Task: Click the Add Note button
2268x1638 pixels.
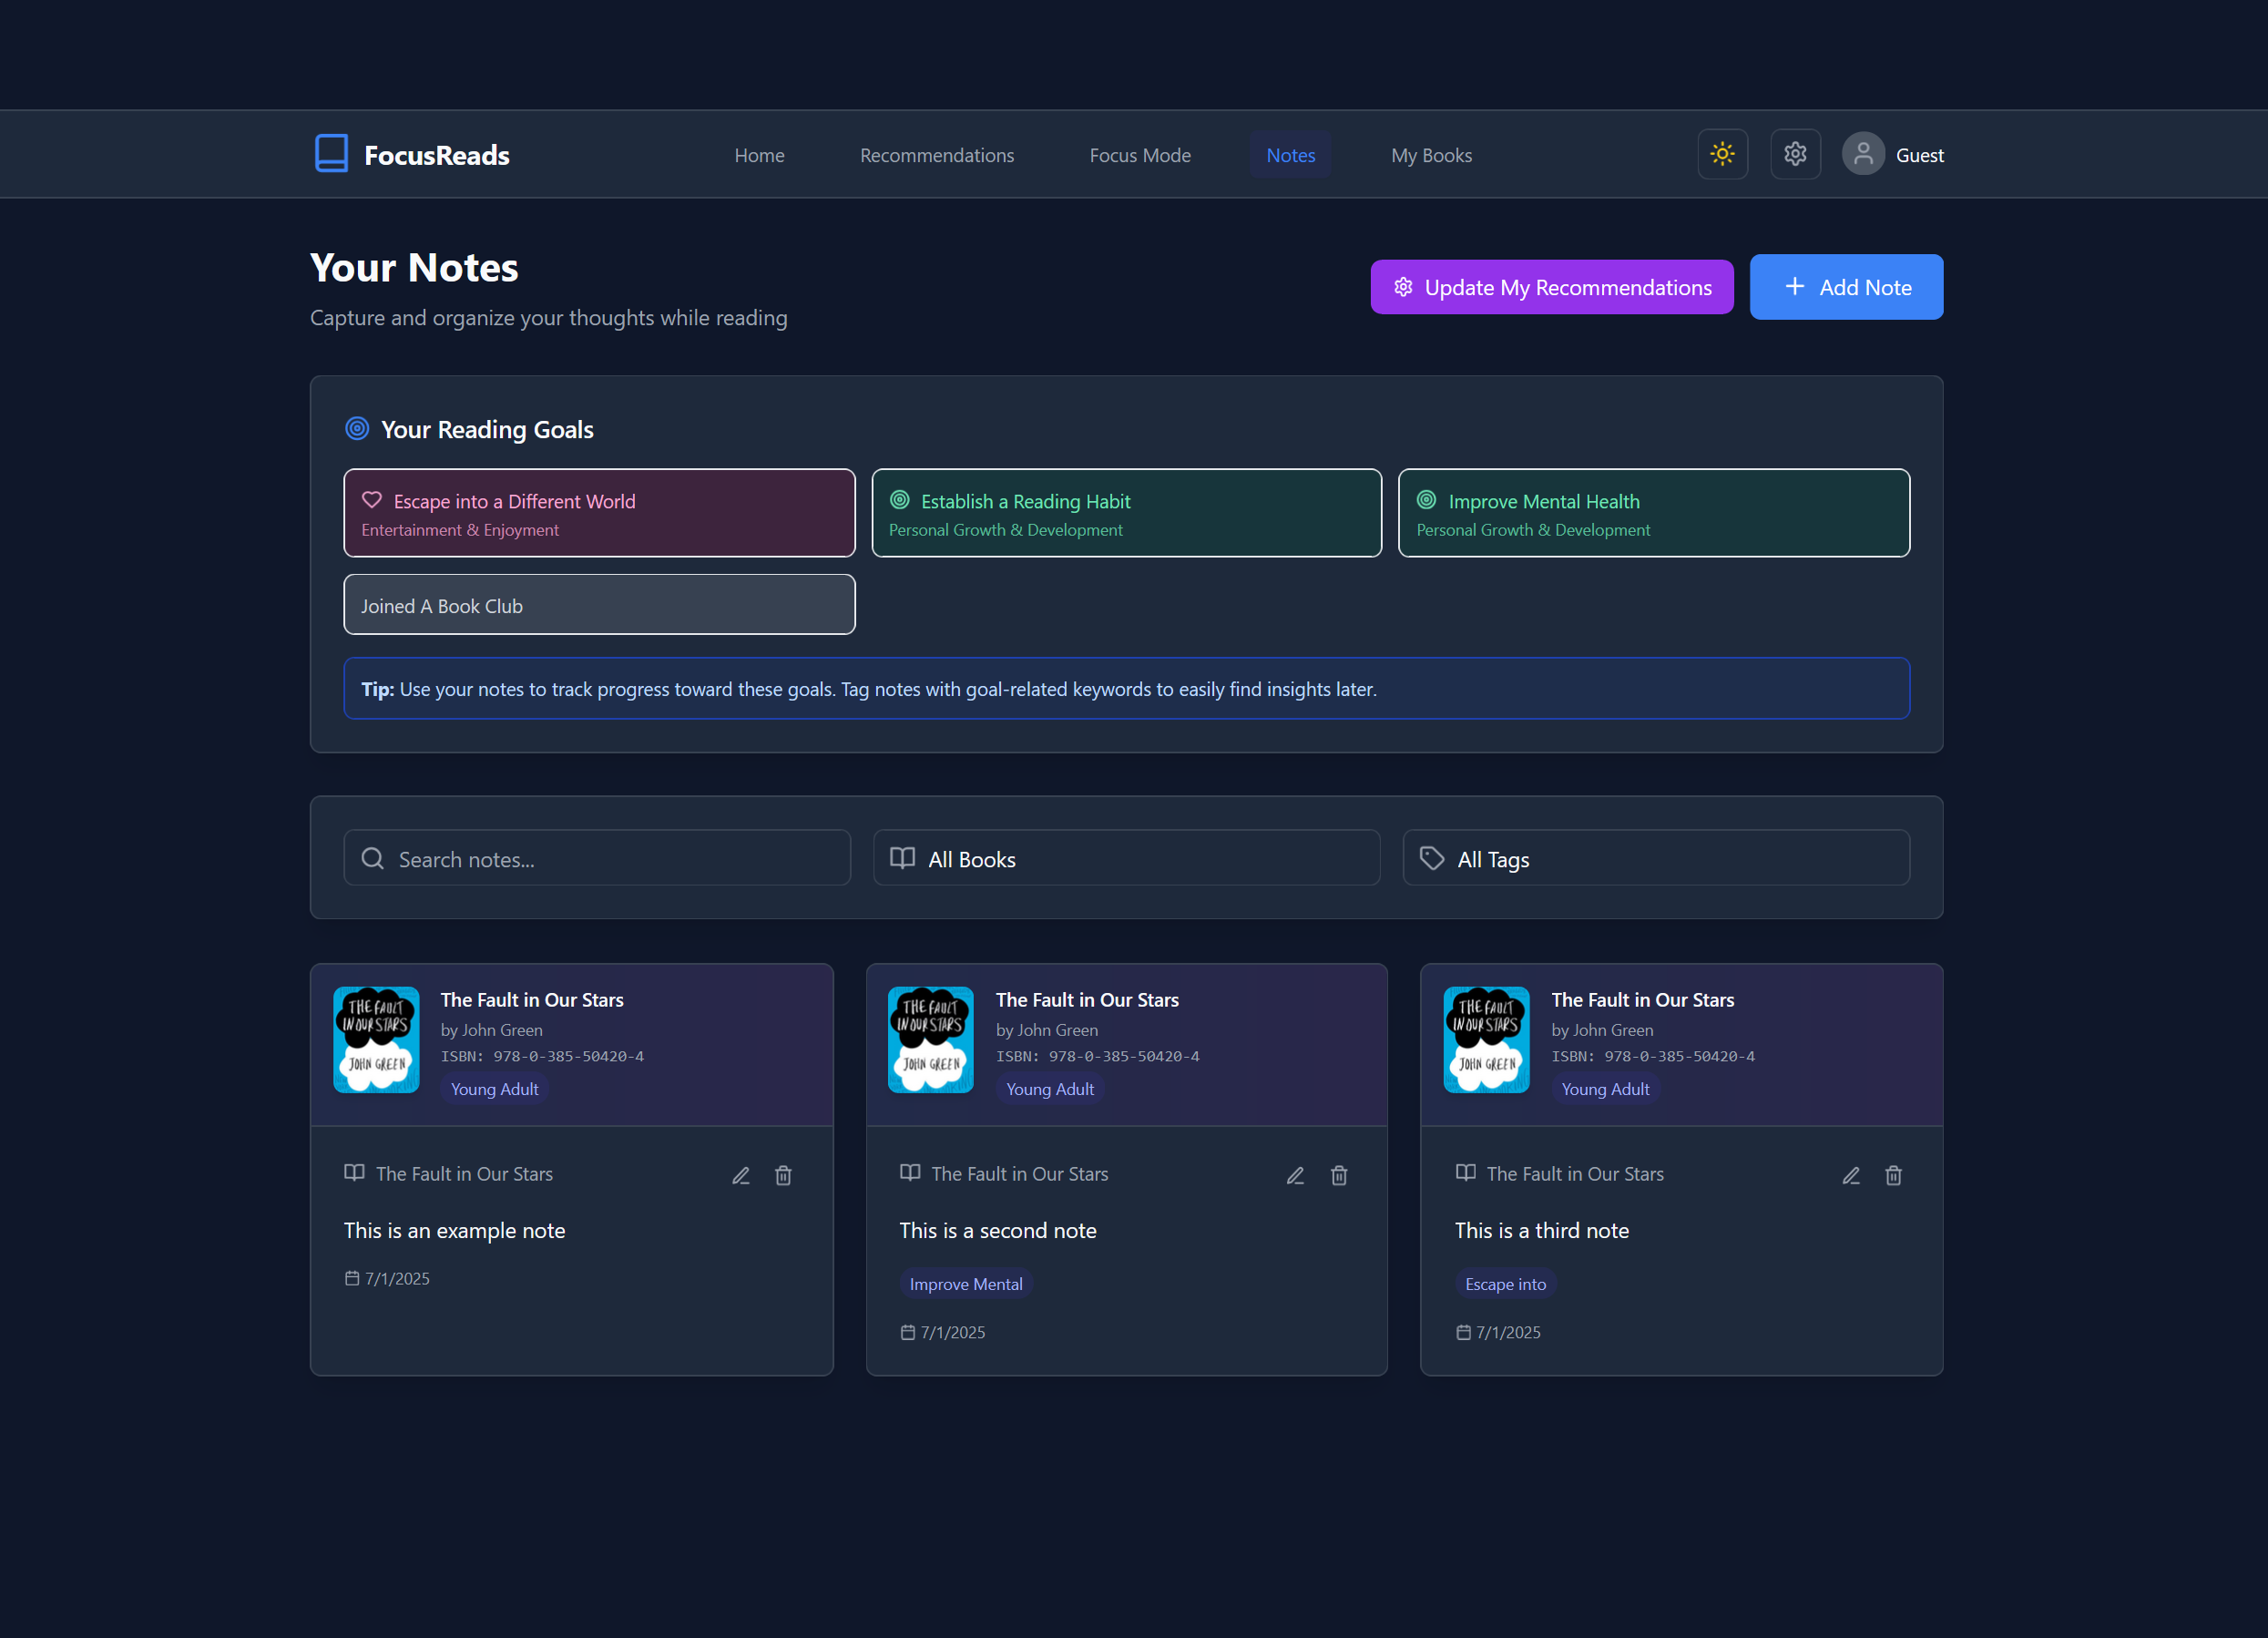Action: click(1845, 287)
